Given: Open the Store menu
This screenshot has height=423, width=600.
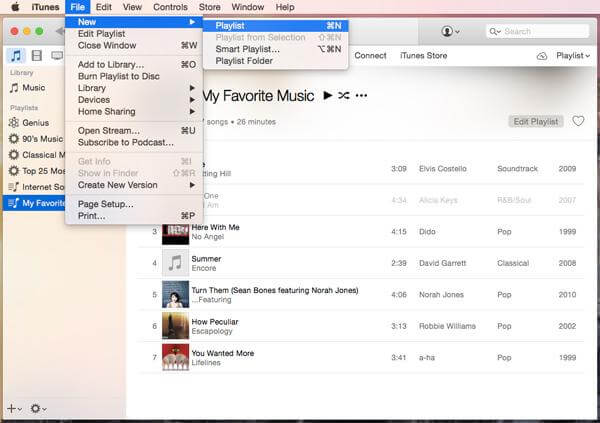Looking at the screenshot, I should click(209, 7).
